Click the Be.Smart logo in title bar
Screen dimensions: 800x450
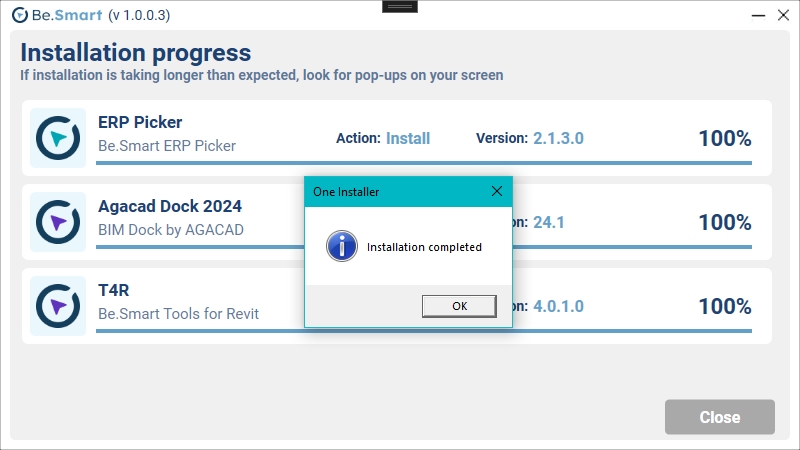tap(19, 15)
